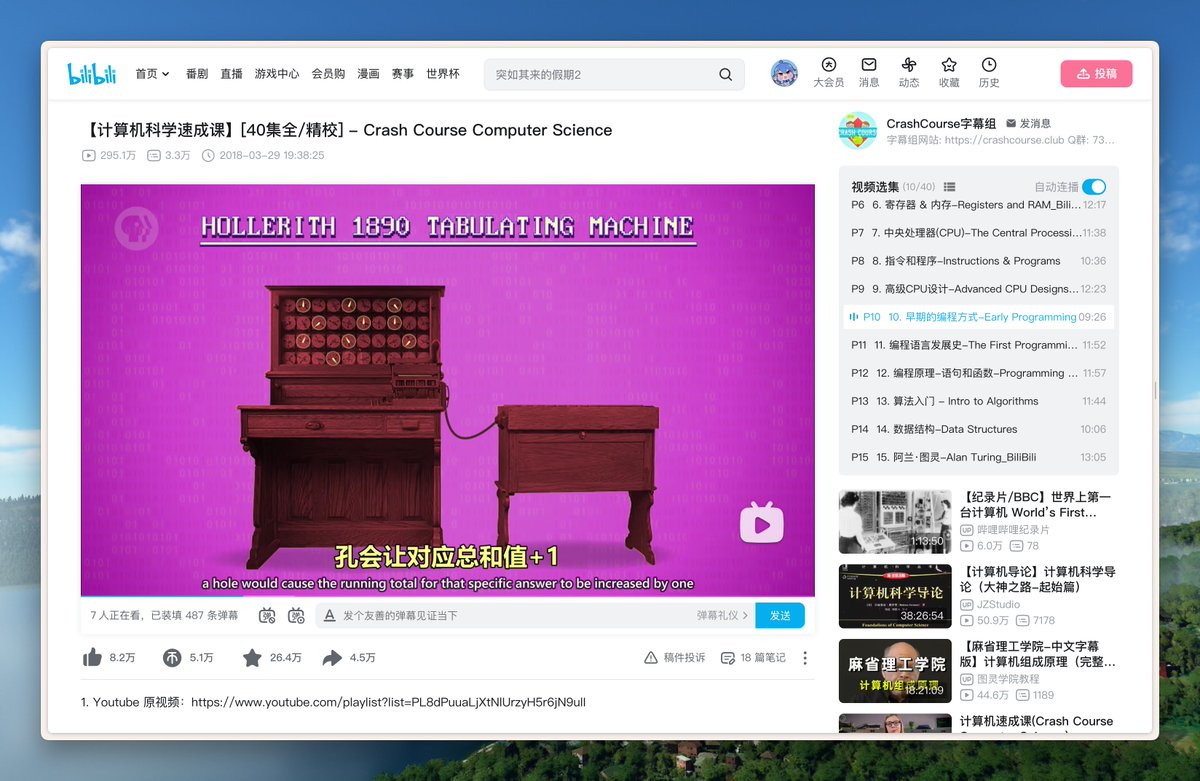Open 【麻省理工学院-中文字幕版】 video title
The image size is (1200, 781).
(1037, 654)
